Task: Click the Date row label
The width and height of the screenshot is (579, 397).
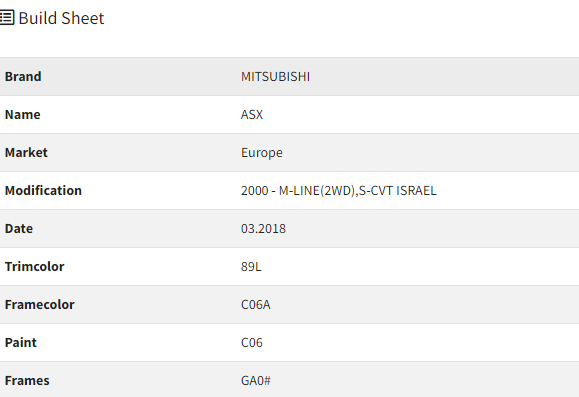Action: pyautogui.click(x=19, y=229)
